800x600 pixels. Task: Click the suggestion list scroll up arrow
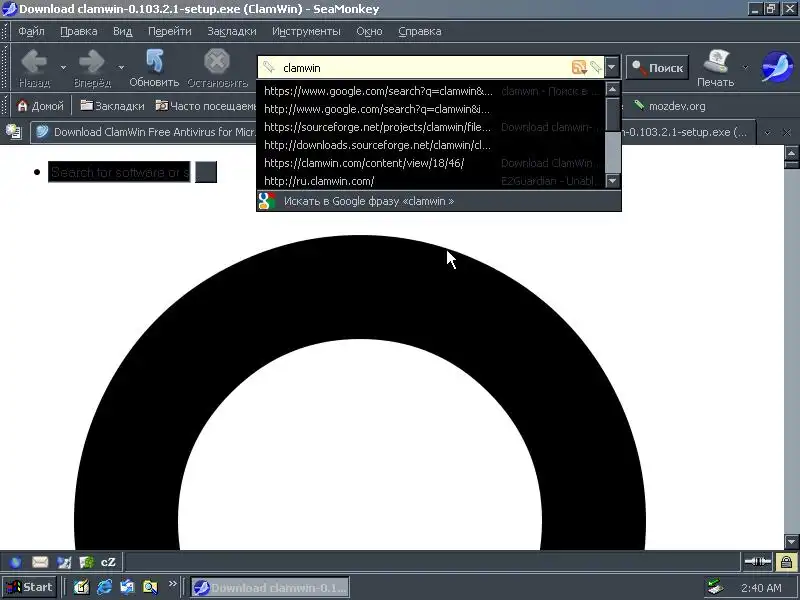pyautogui.click(x=612, y=89)
